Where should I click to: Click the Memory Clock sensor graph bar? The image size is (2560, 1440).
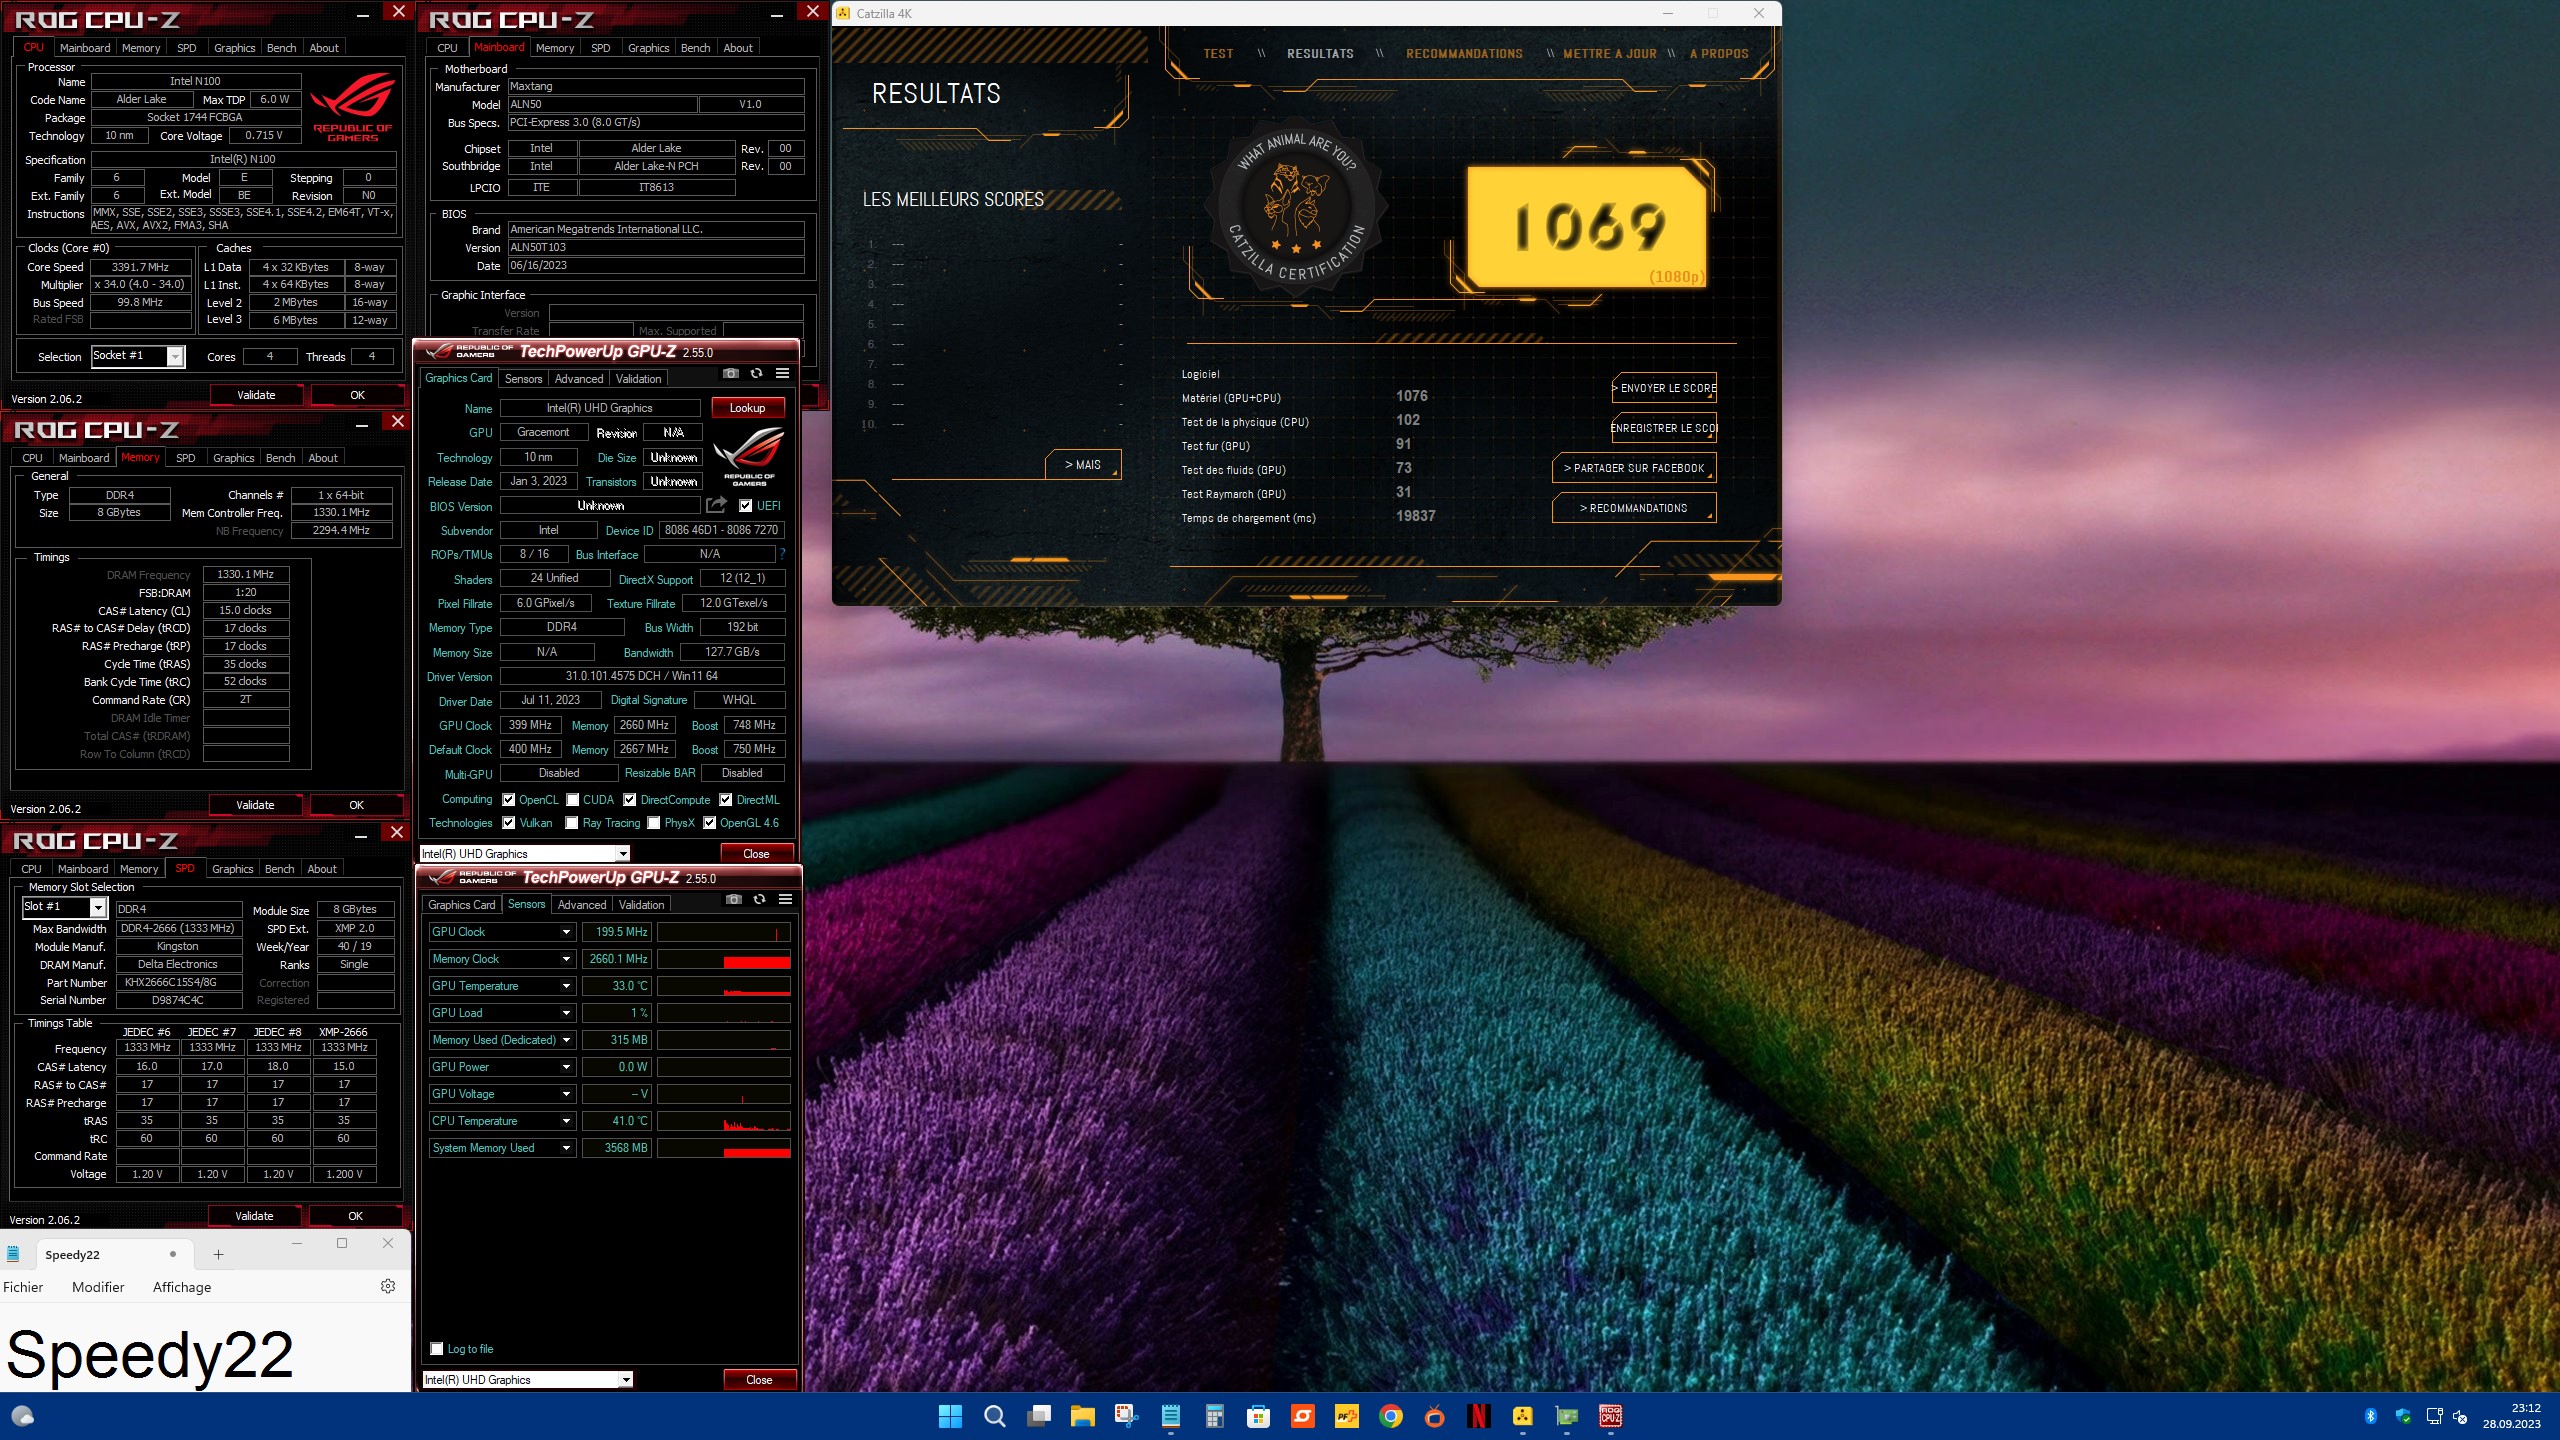pos(723,958)
